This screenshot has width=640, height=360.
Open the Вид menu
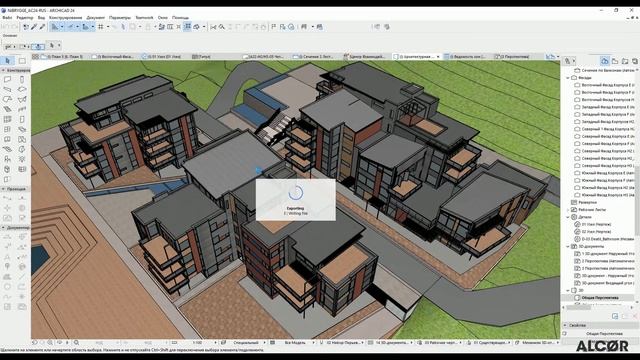pos(41,18)
